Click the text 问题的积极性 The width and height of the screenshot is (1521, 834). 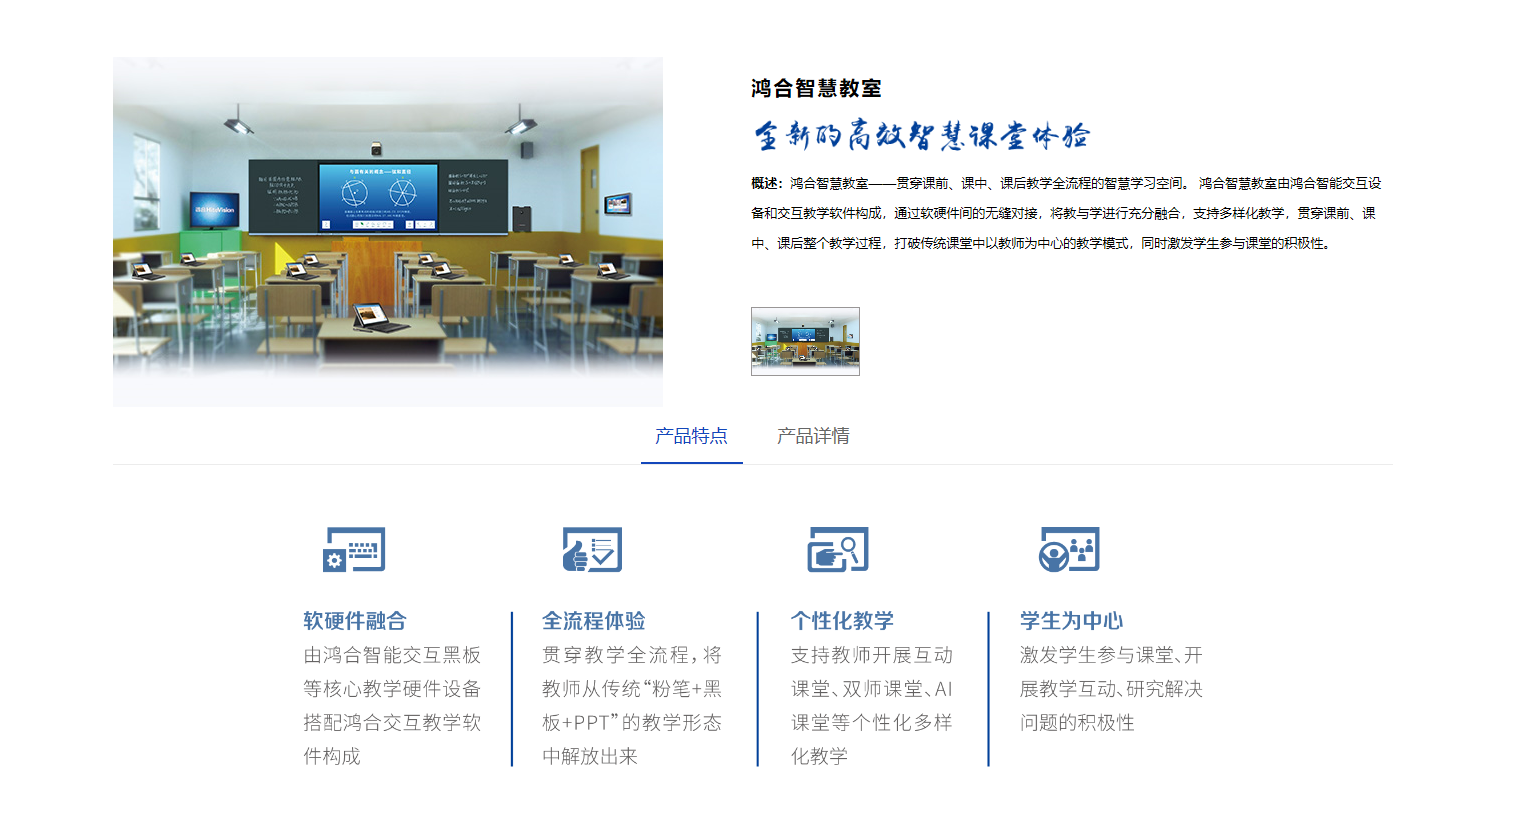[x=1077, y=723]
